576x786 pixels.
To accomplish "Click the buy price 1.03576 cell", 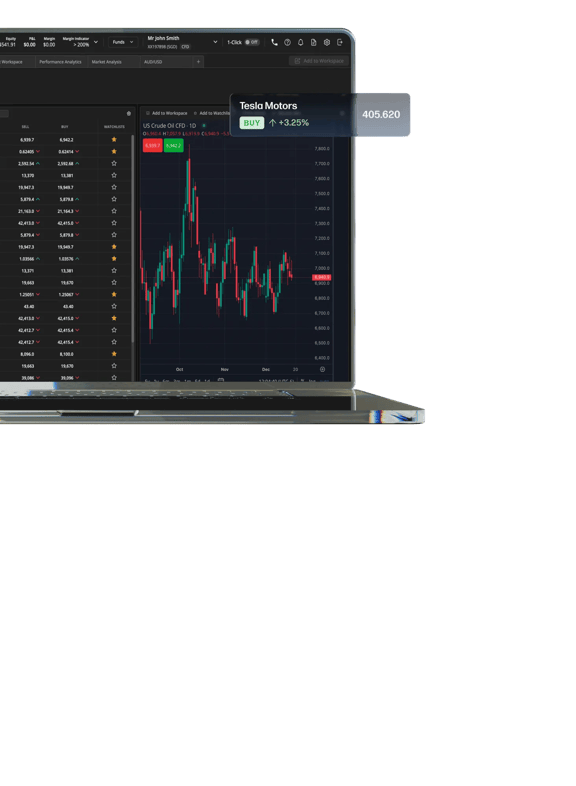I will click(x=66, y=259).
